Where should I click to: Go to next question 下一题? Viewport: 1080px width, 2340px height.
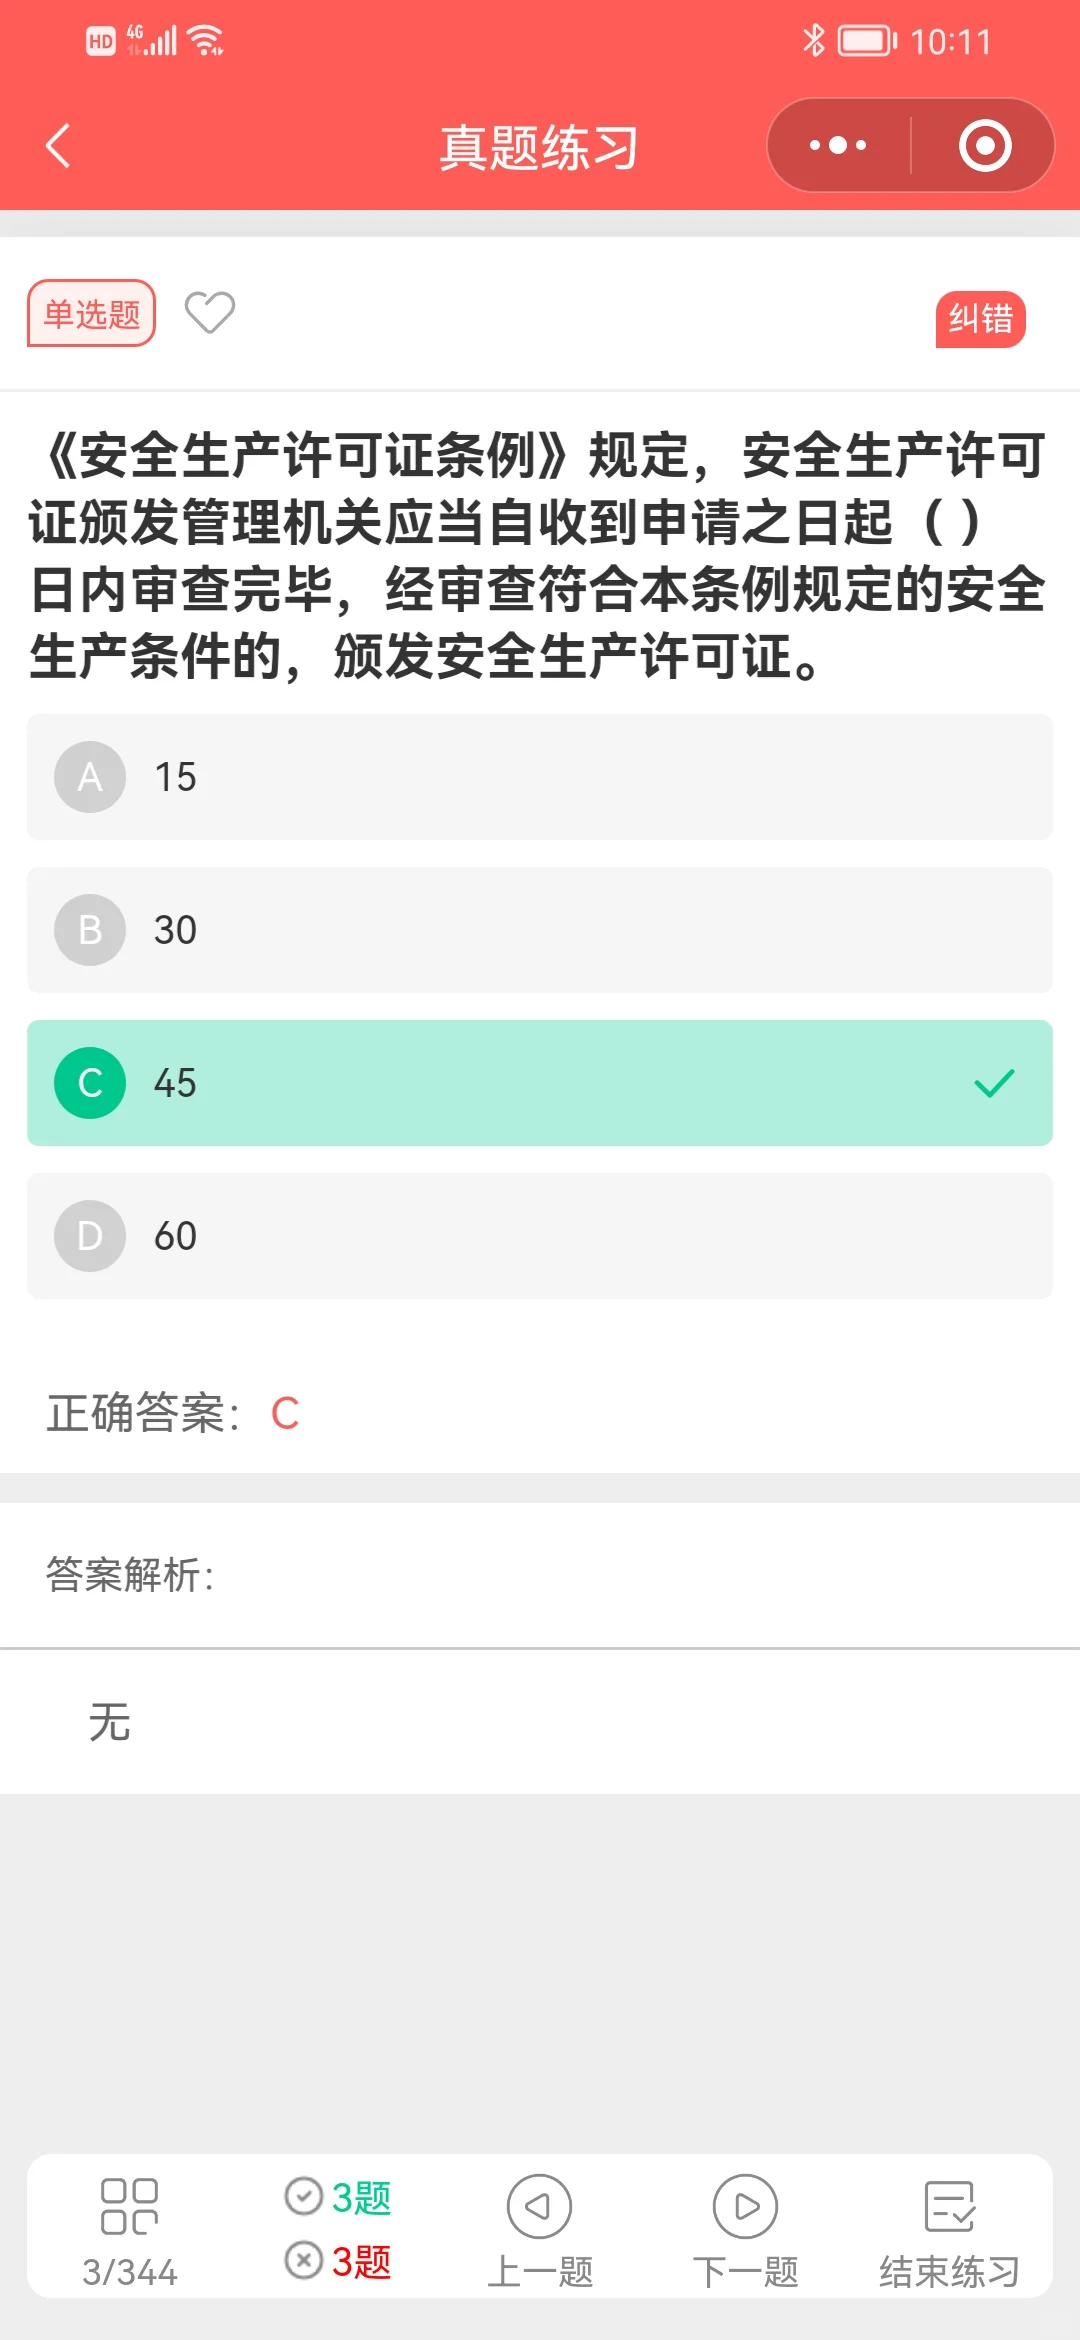(746, 2230)
